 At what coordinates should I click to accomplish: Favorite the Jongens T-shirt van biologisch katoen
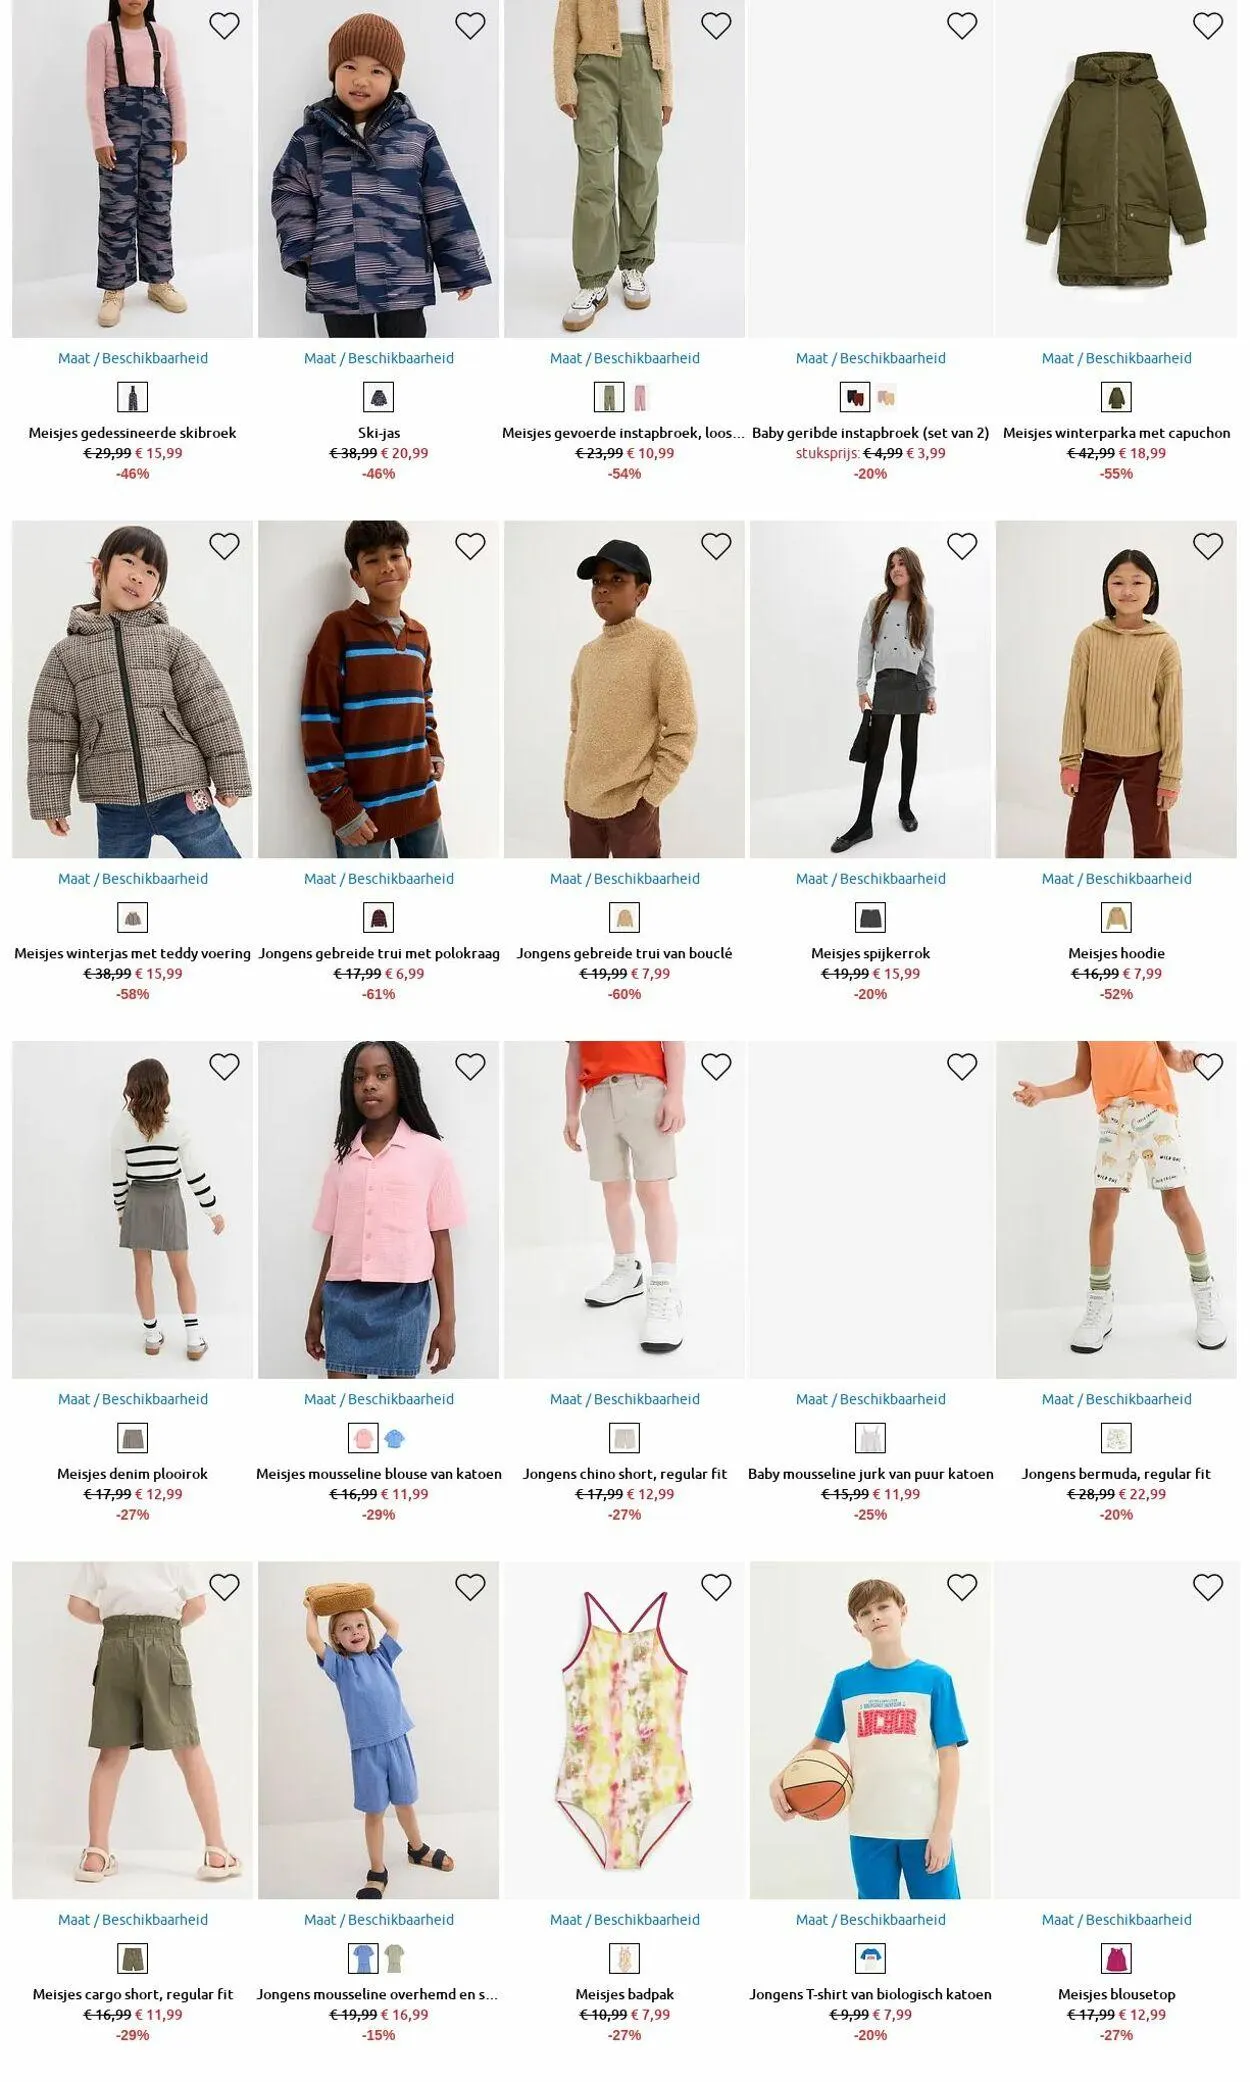tap(962, 1587)
